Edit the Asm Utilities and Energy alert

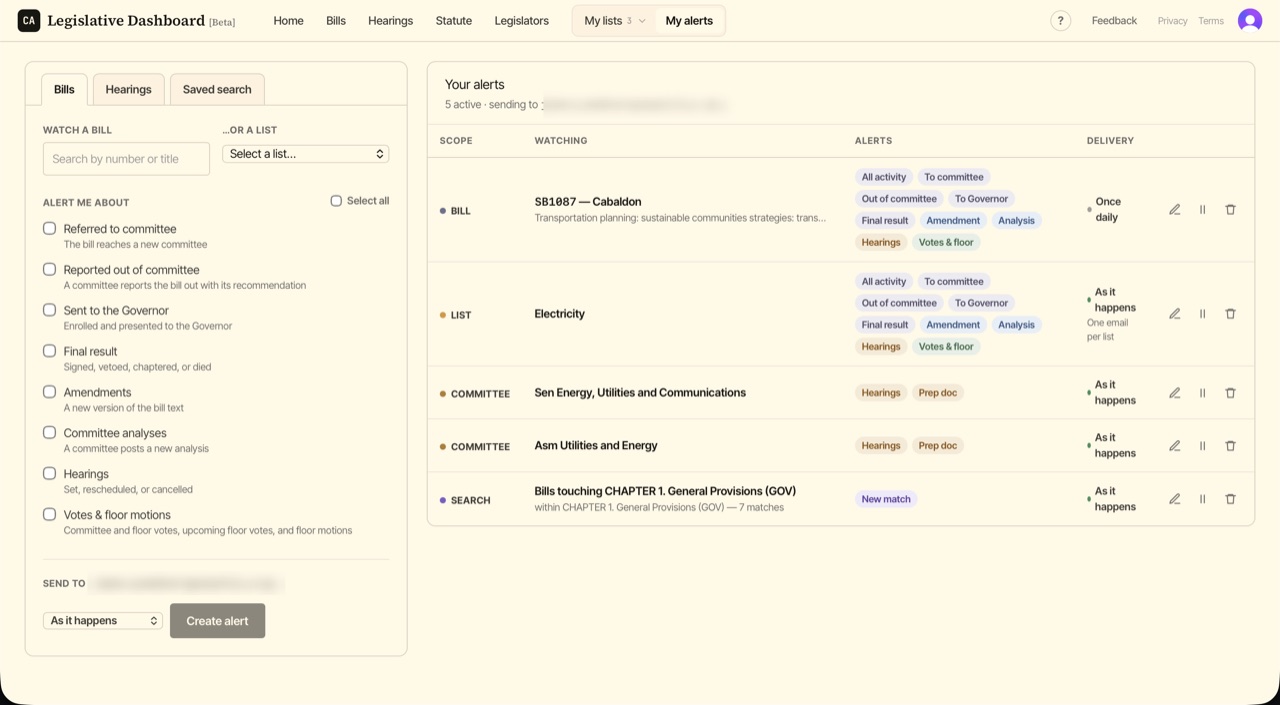point(1175,446)
